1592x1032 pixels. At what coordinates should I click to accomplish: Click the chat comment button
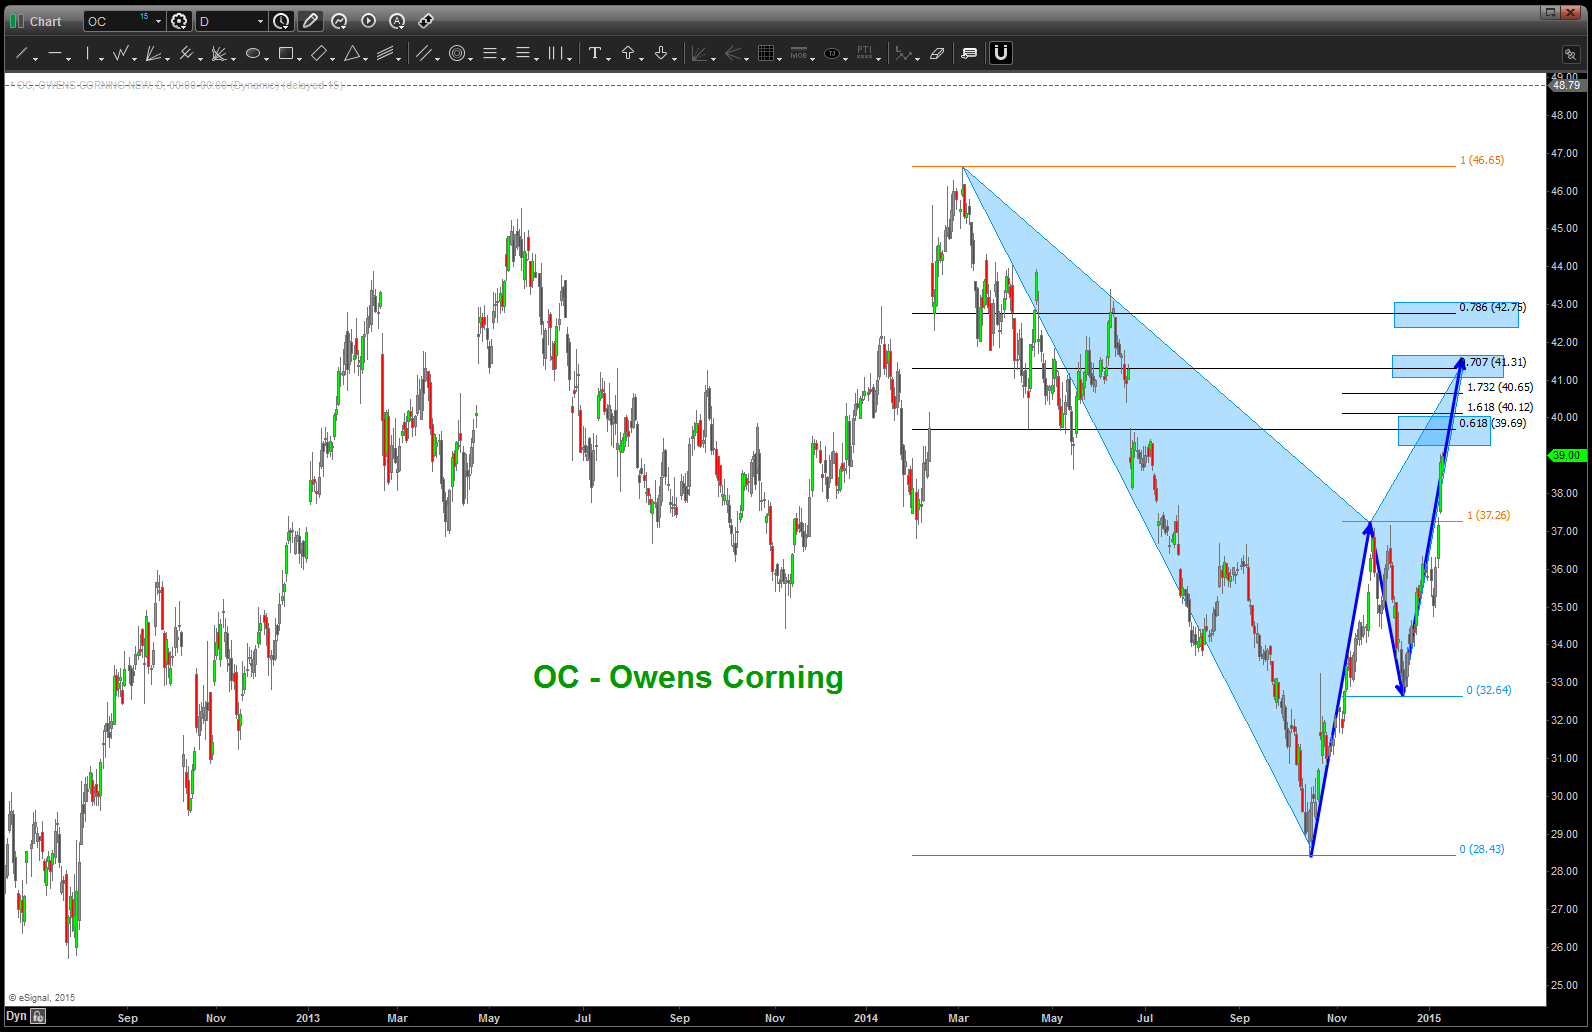point(969,54)
